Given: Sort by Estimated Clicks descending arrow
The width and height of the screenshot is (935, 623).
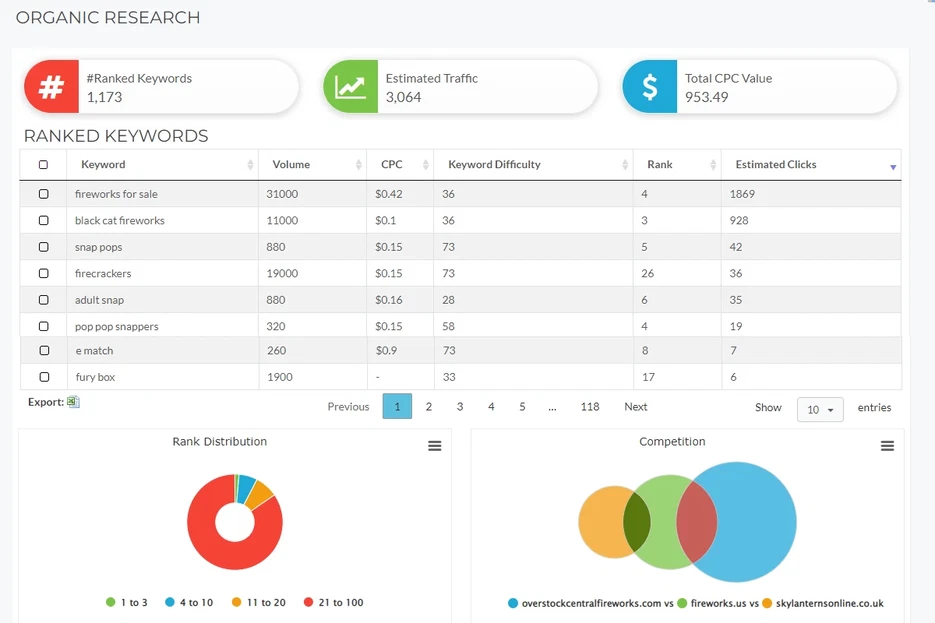Looking at the screenshot, I should [892, 167].
